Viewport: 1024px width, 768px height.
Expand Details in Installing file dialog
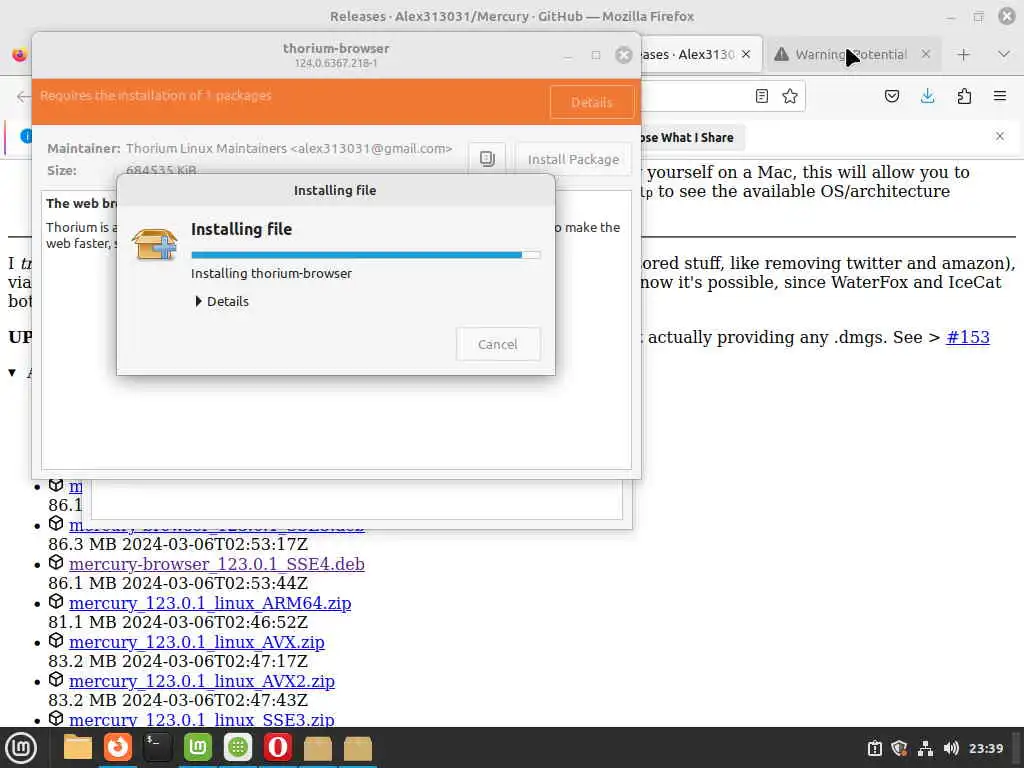pyautogui.click(x=222, y=301)
